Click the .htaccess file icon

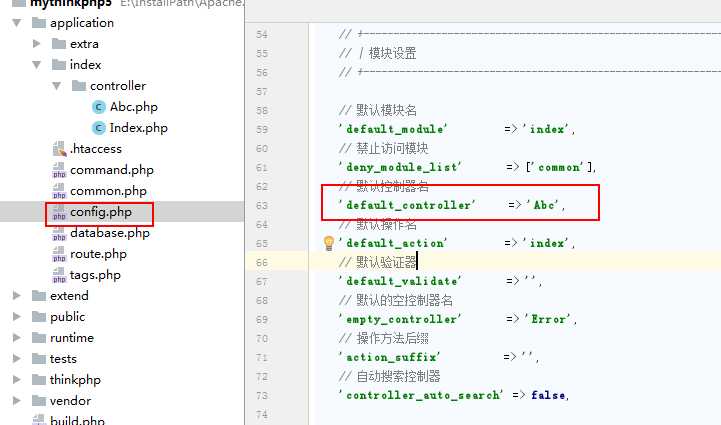[x=59, y=149]
